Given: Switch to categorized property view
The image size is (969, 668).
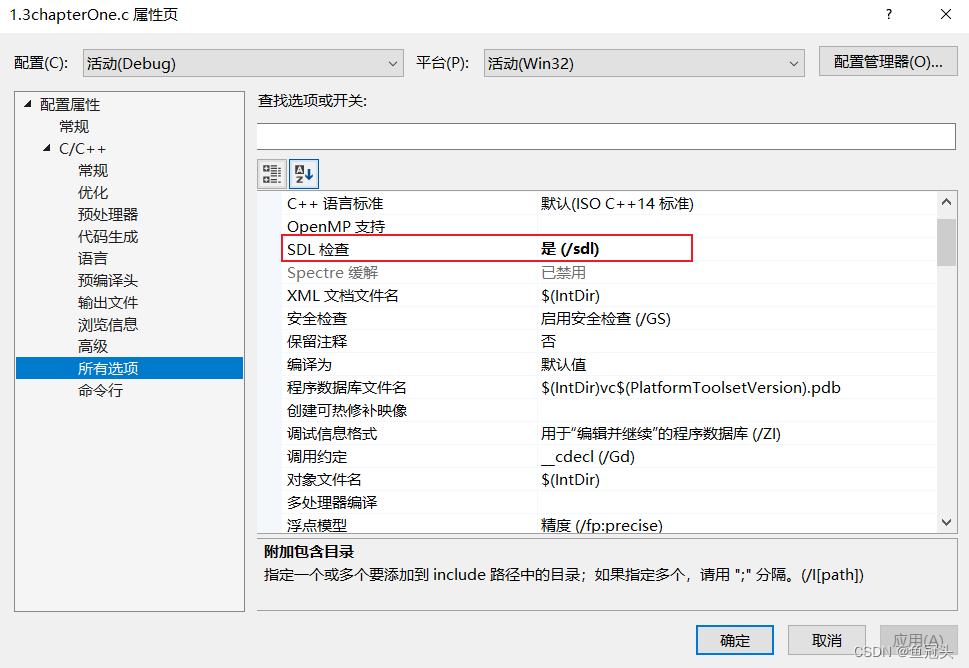Looking at the screenshot, I should pos(270,173).
